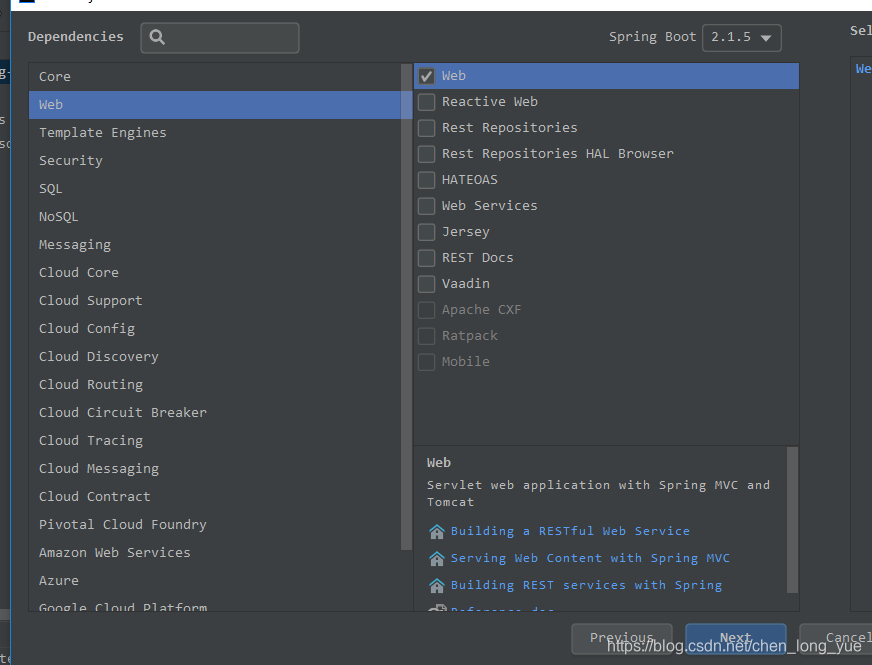Enable the REST Docs checkbox
Viewport: 872px width, 665px height.
click(427, 258)
